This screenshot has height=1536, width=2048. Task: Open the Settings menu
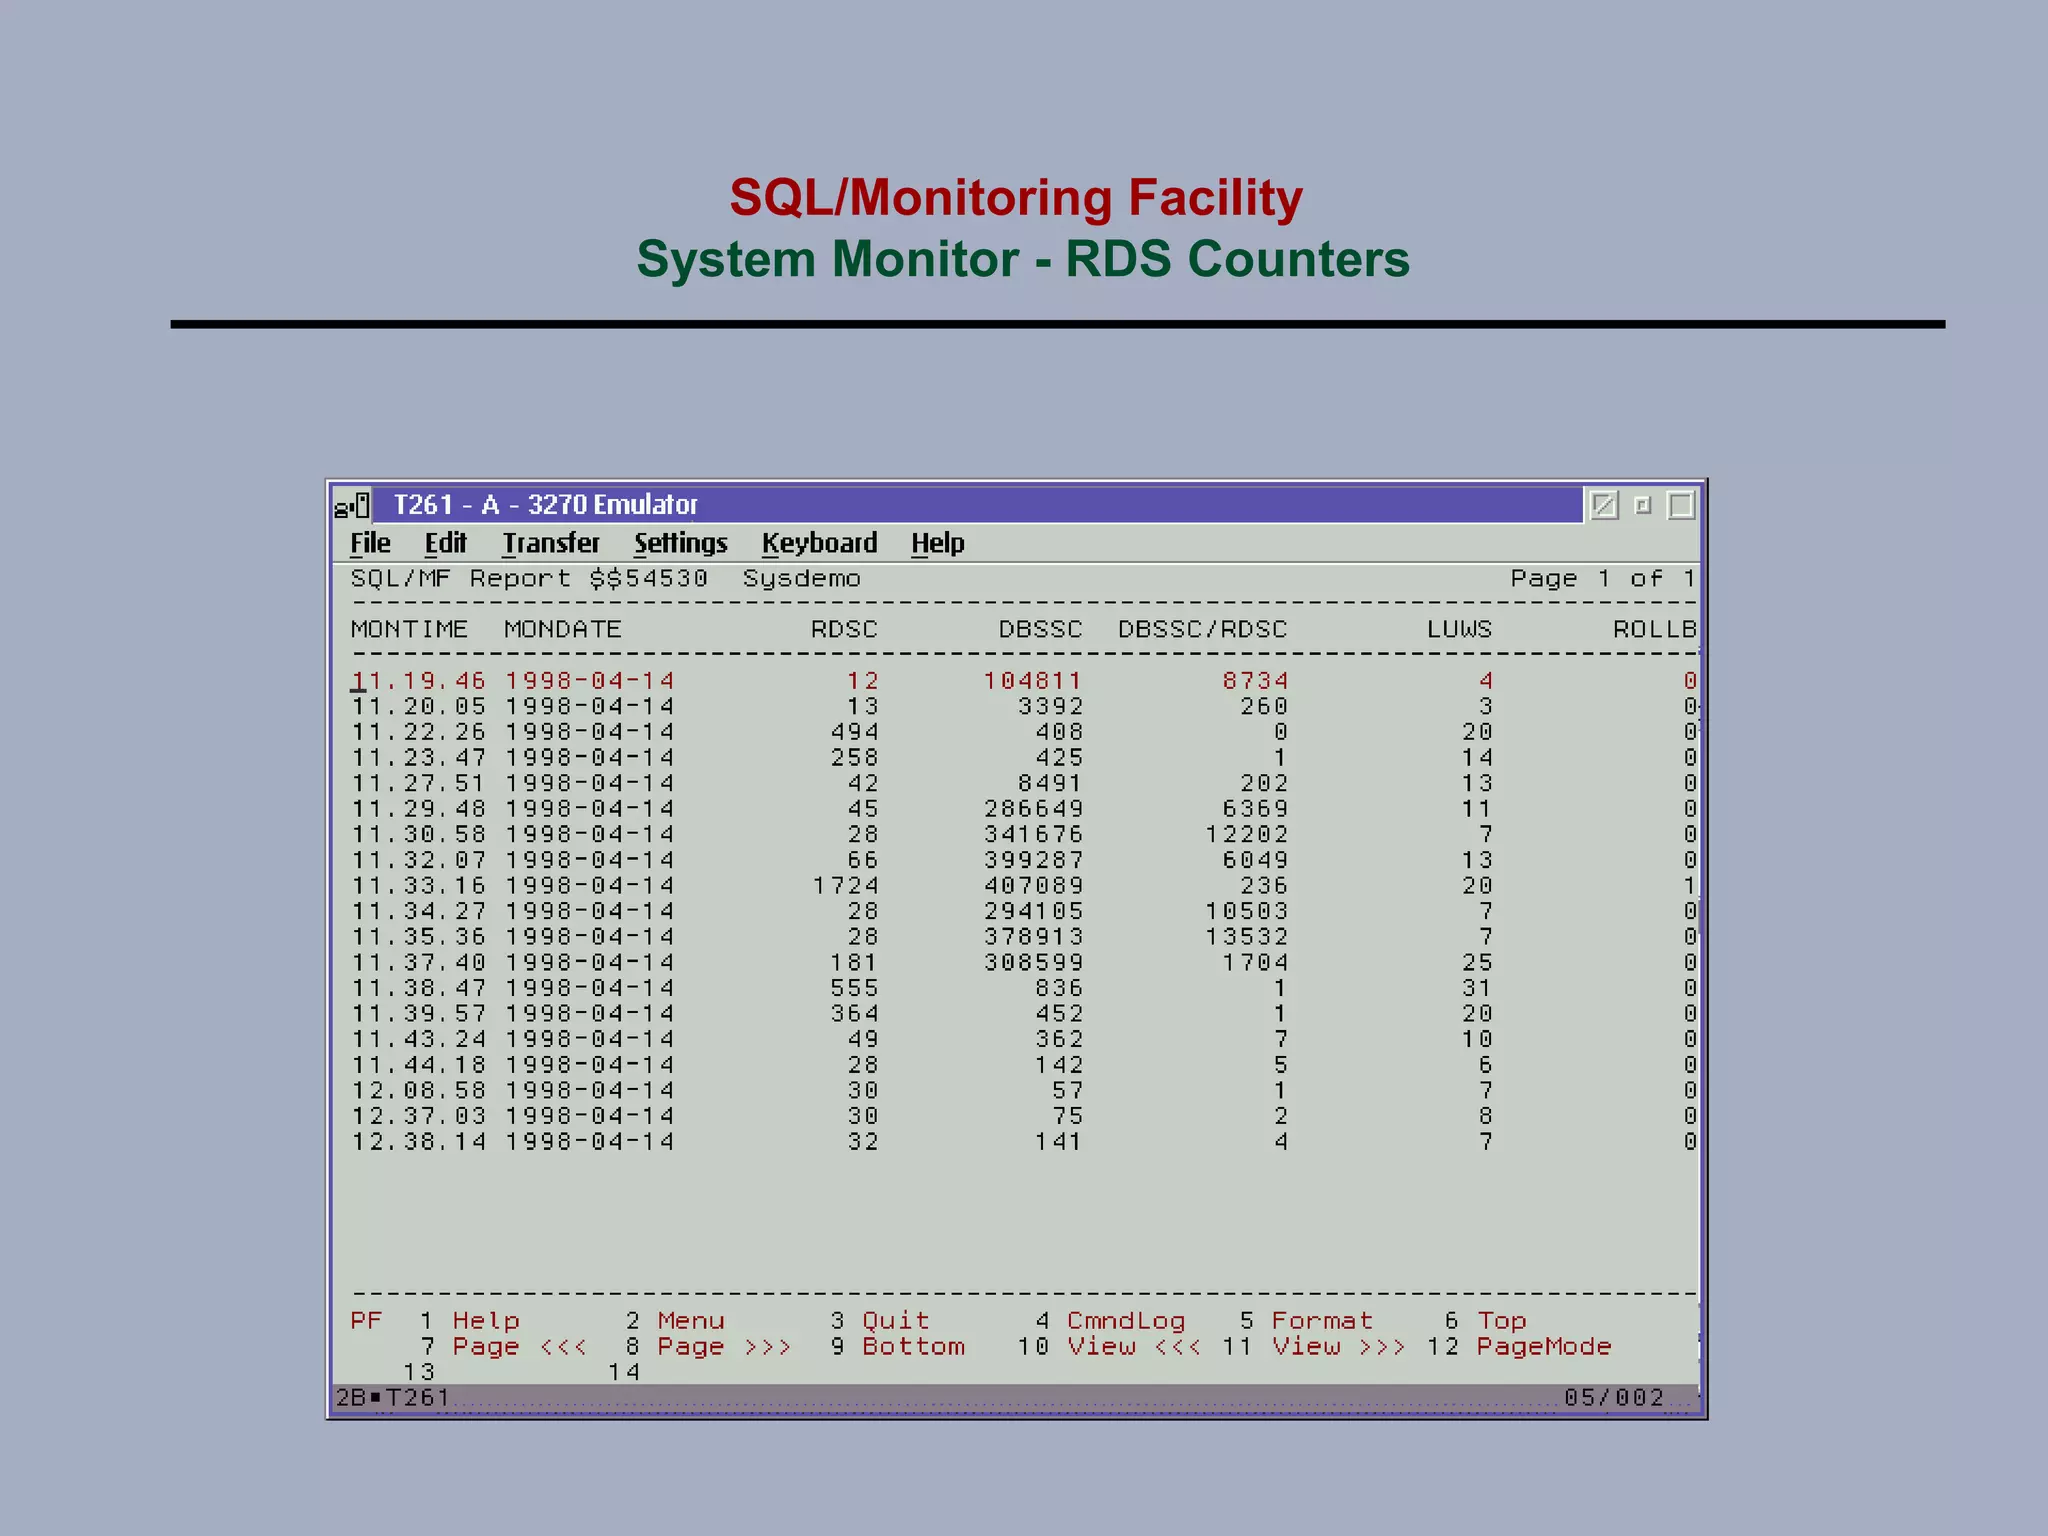(x=681, y=543)
